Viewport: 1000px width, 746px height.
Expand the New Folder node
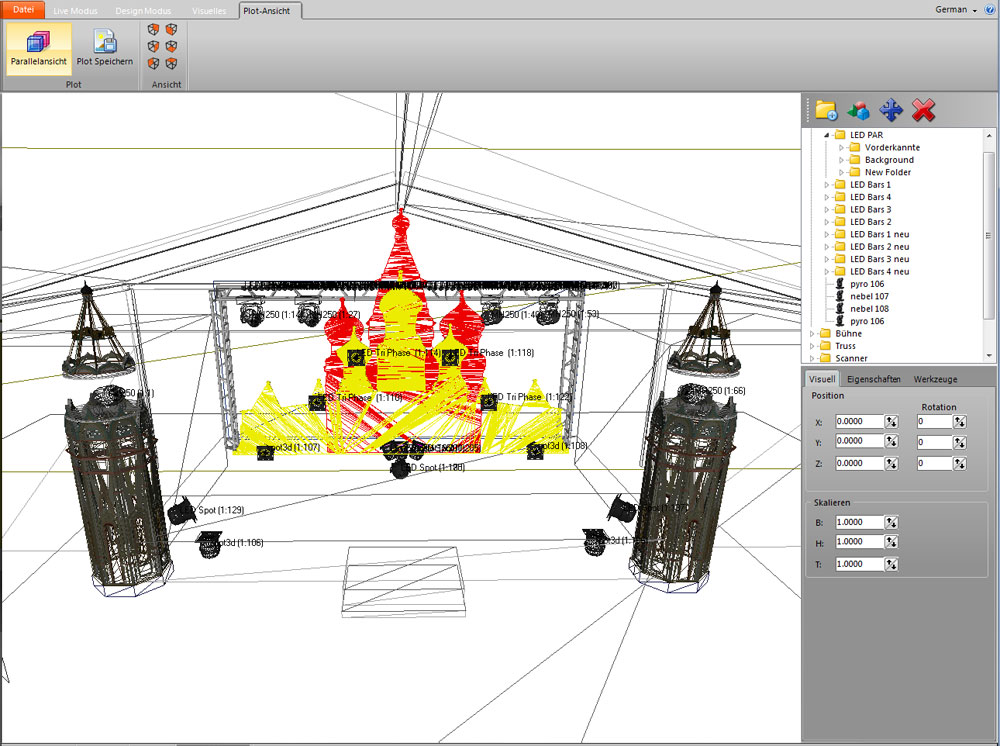[841, 172]
